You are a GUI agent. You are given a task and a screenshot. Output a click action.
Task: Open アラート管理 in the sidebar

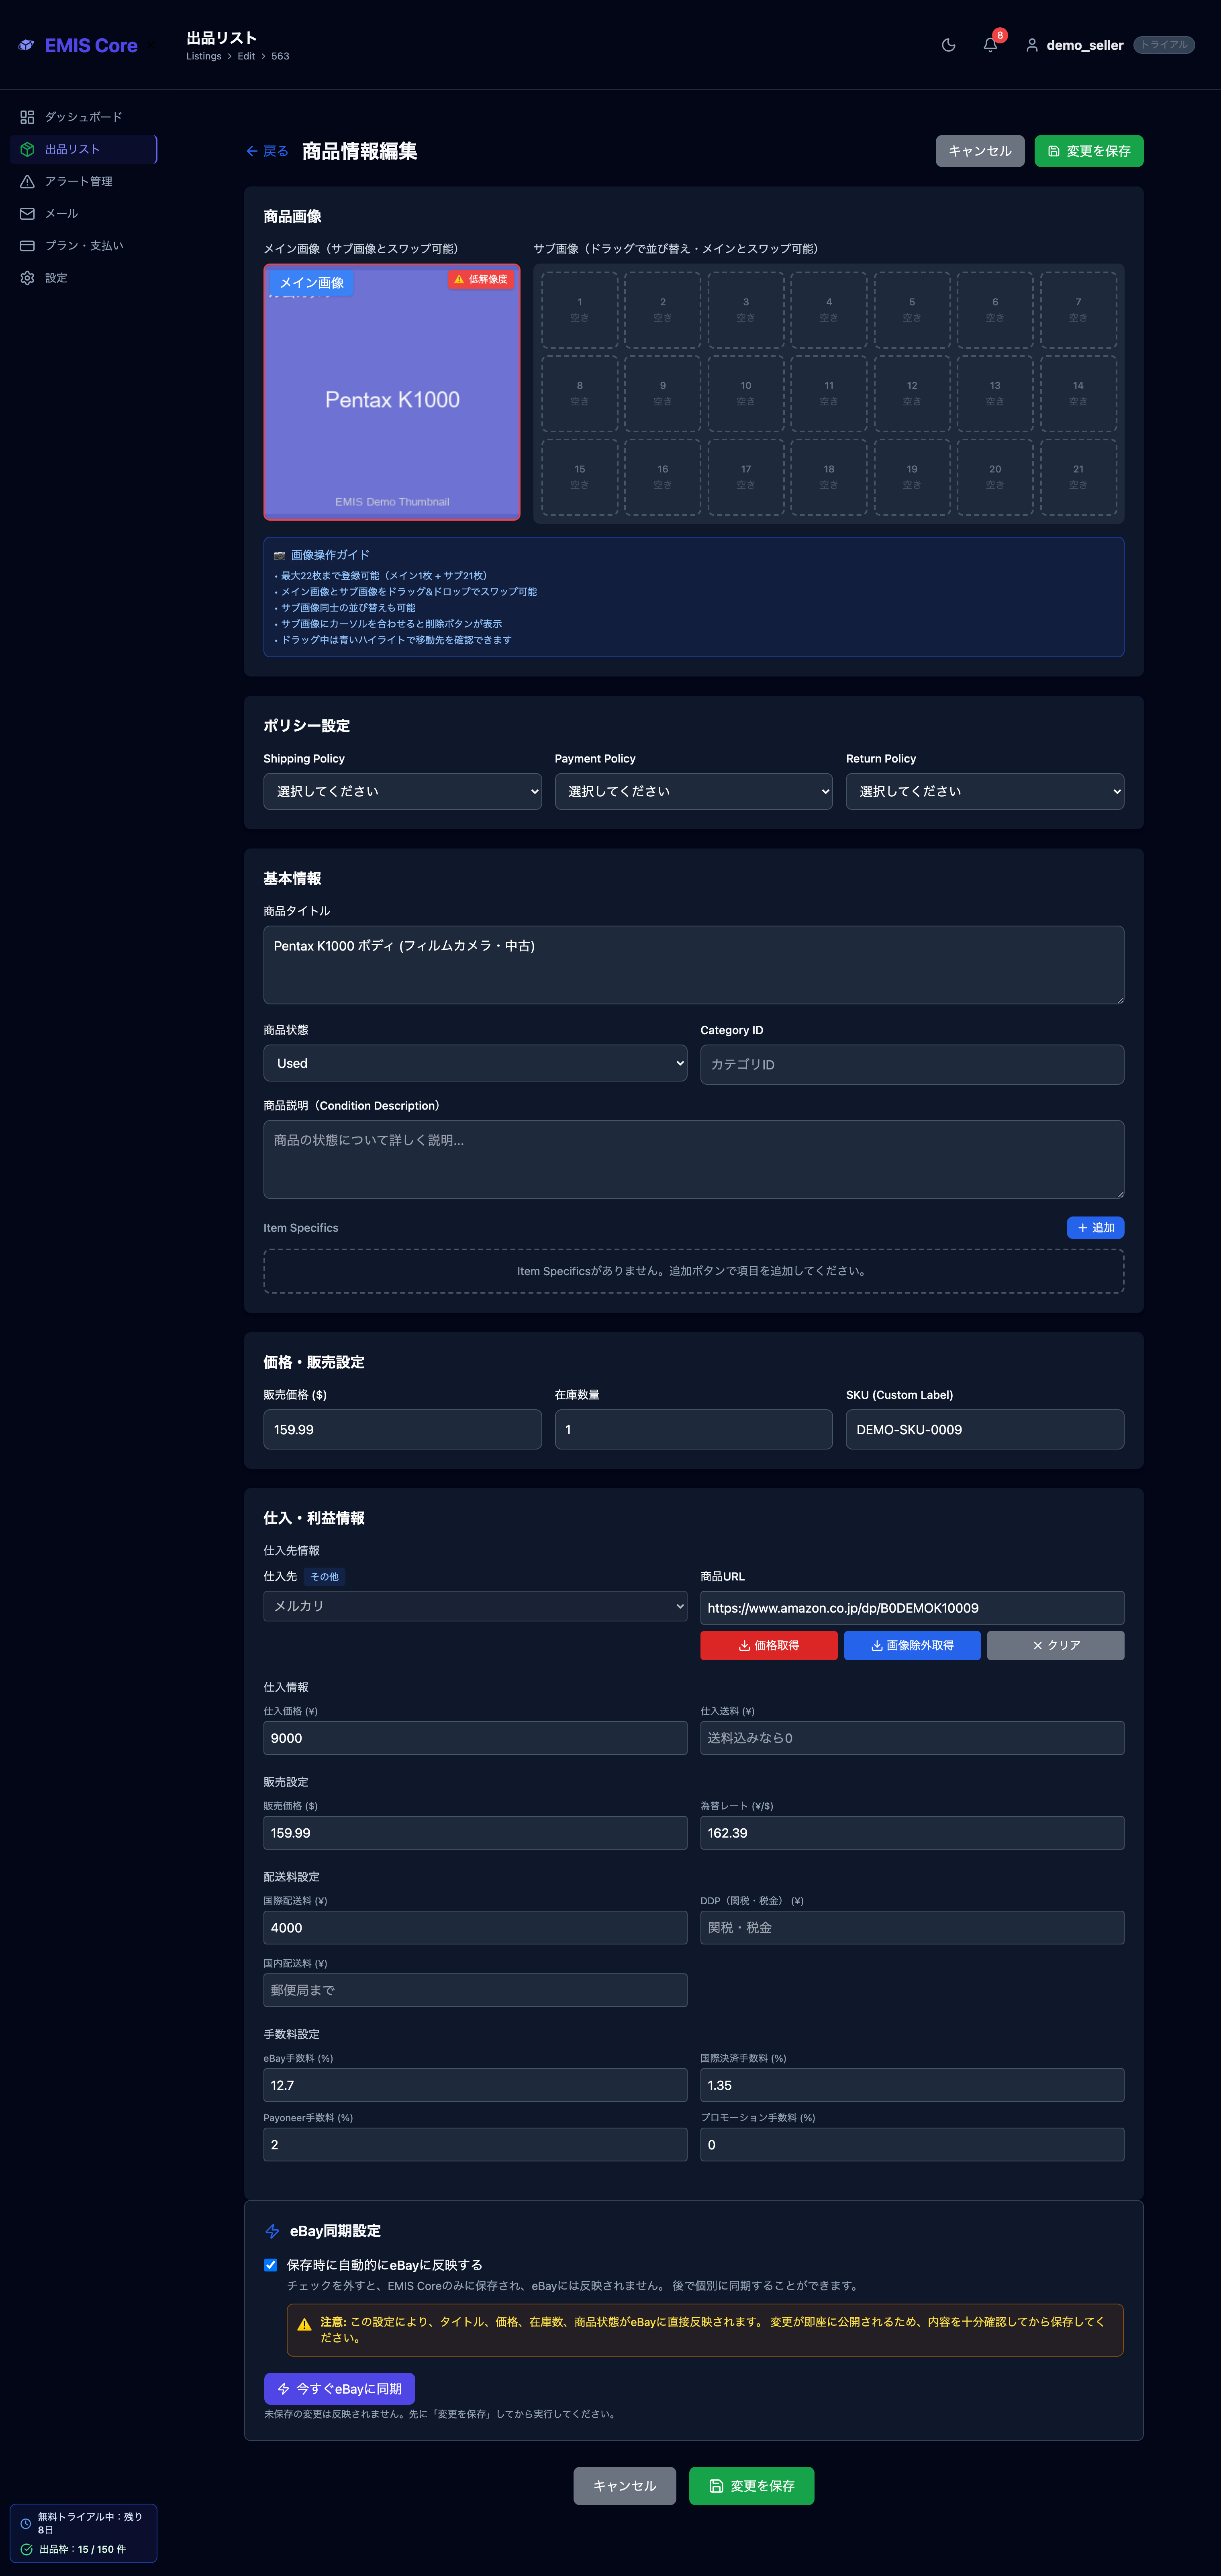83,181
